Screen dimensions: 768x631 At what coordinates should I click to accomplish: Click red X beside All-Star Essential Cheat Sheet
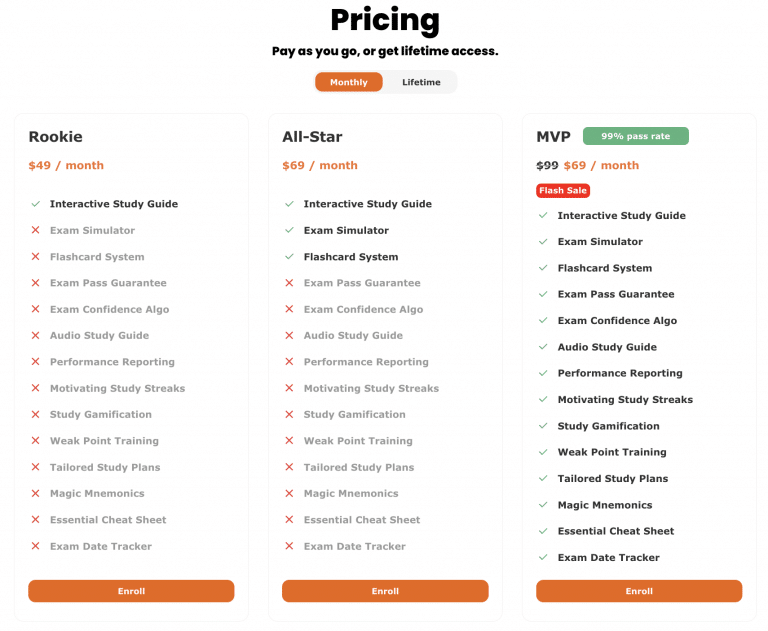point(289,520)
